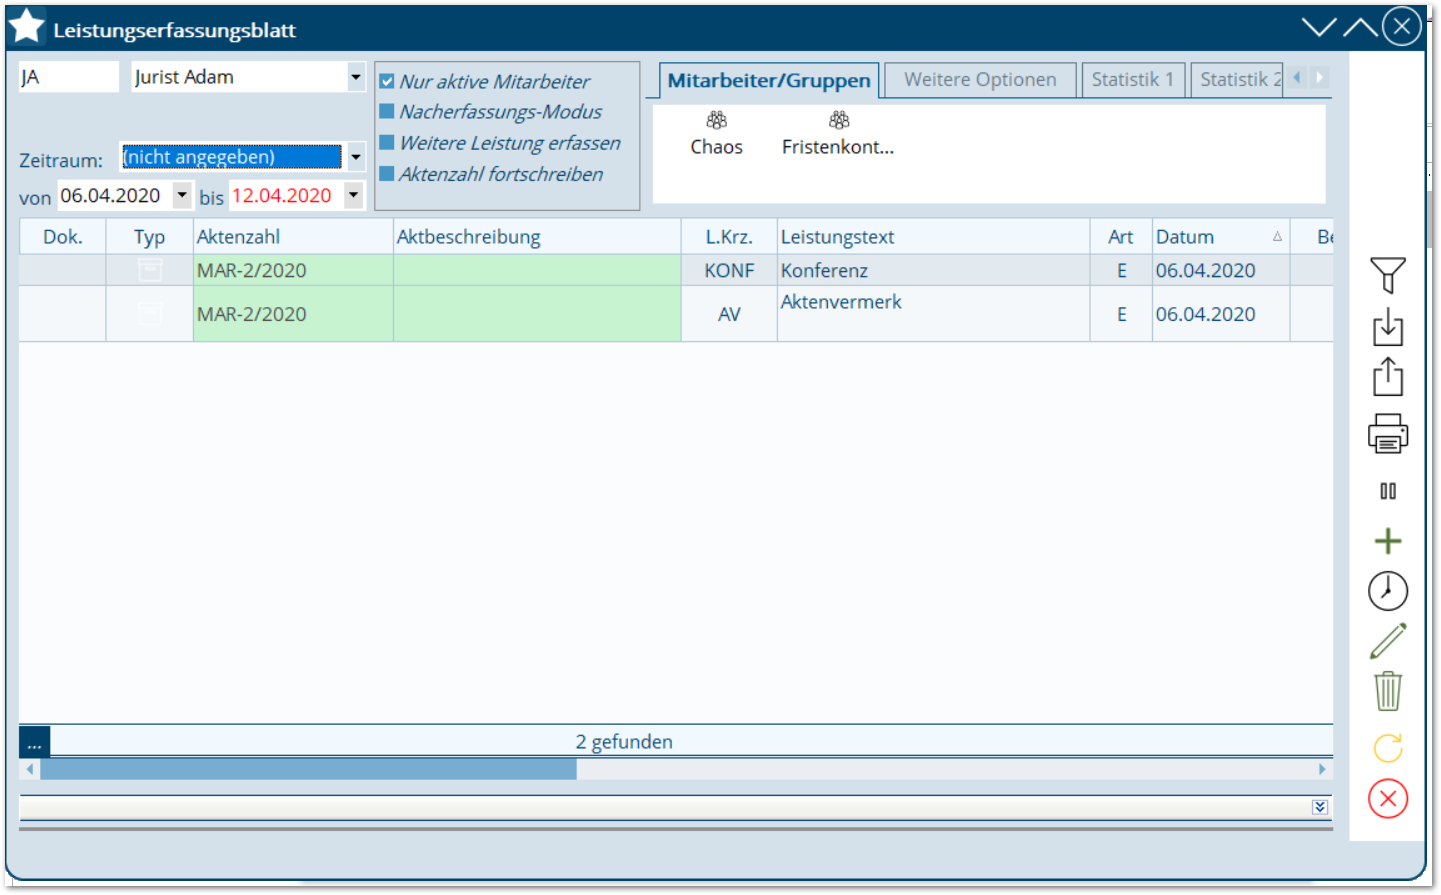The width and height of the screenshot is (1441, 895).
Task: Switch to Weitere Optionen tab
Action: pos(980,80)
